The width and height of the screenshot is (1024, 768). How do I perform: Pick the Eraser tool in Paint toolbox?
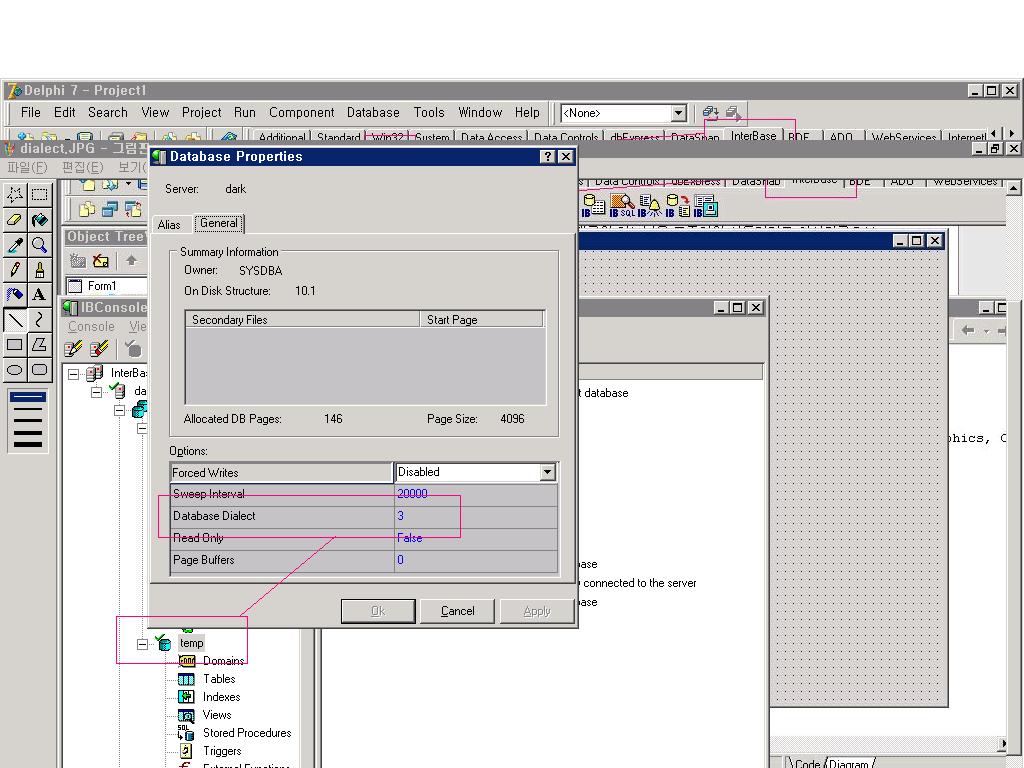tap(15, 220)
